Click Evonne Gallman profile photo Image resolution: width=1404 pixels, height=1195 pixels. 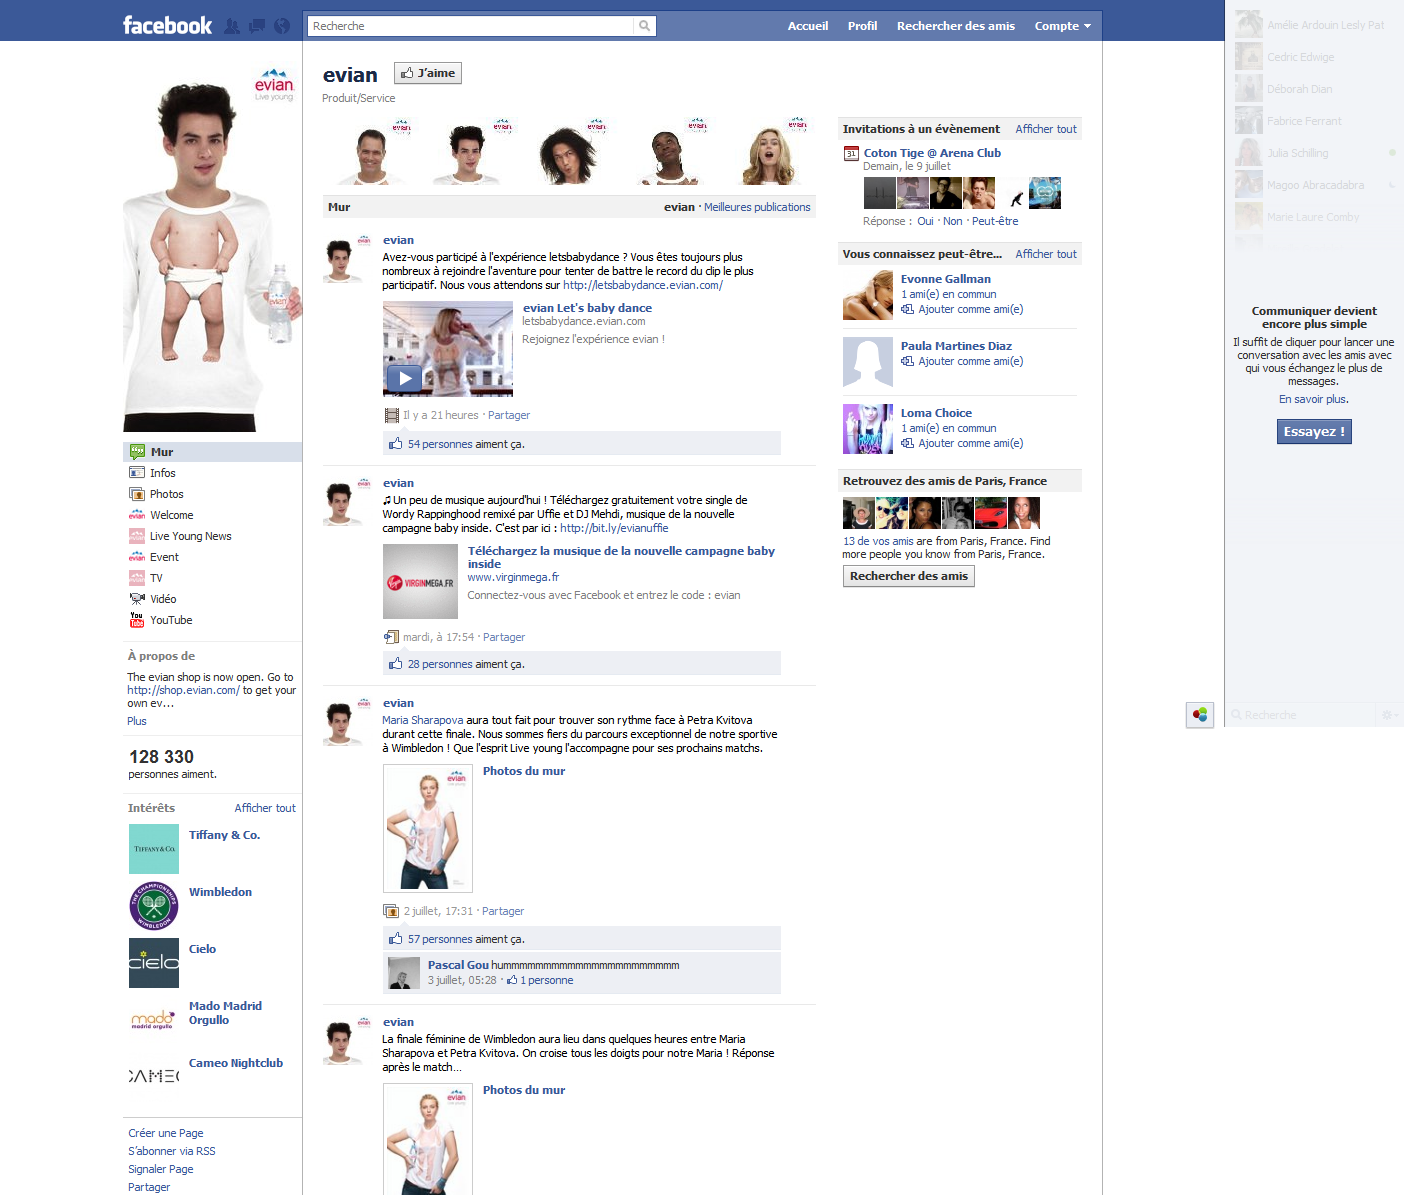(868, 295)
